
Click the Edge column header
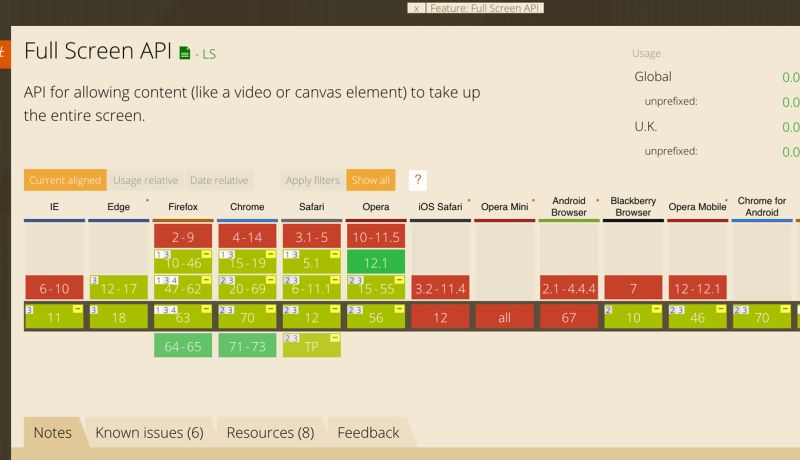[118, 207]
